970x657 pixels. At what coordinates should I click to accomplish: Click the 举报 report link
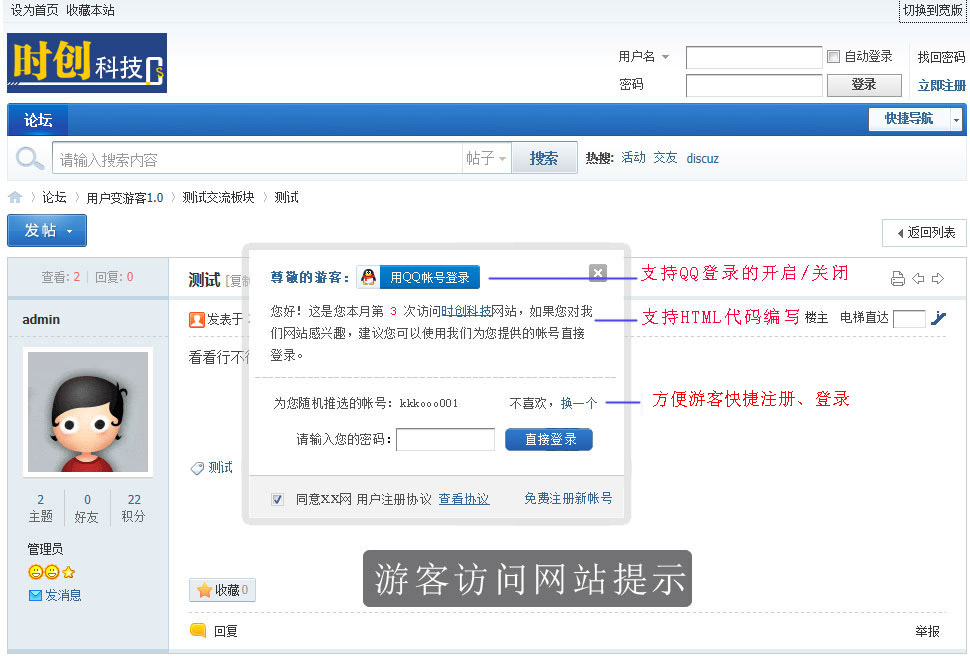click(927, 631)
